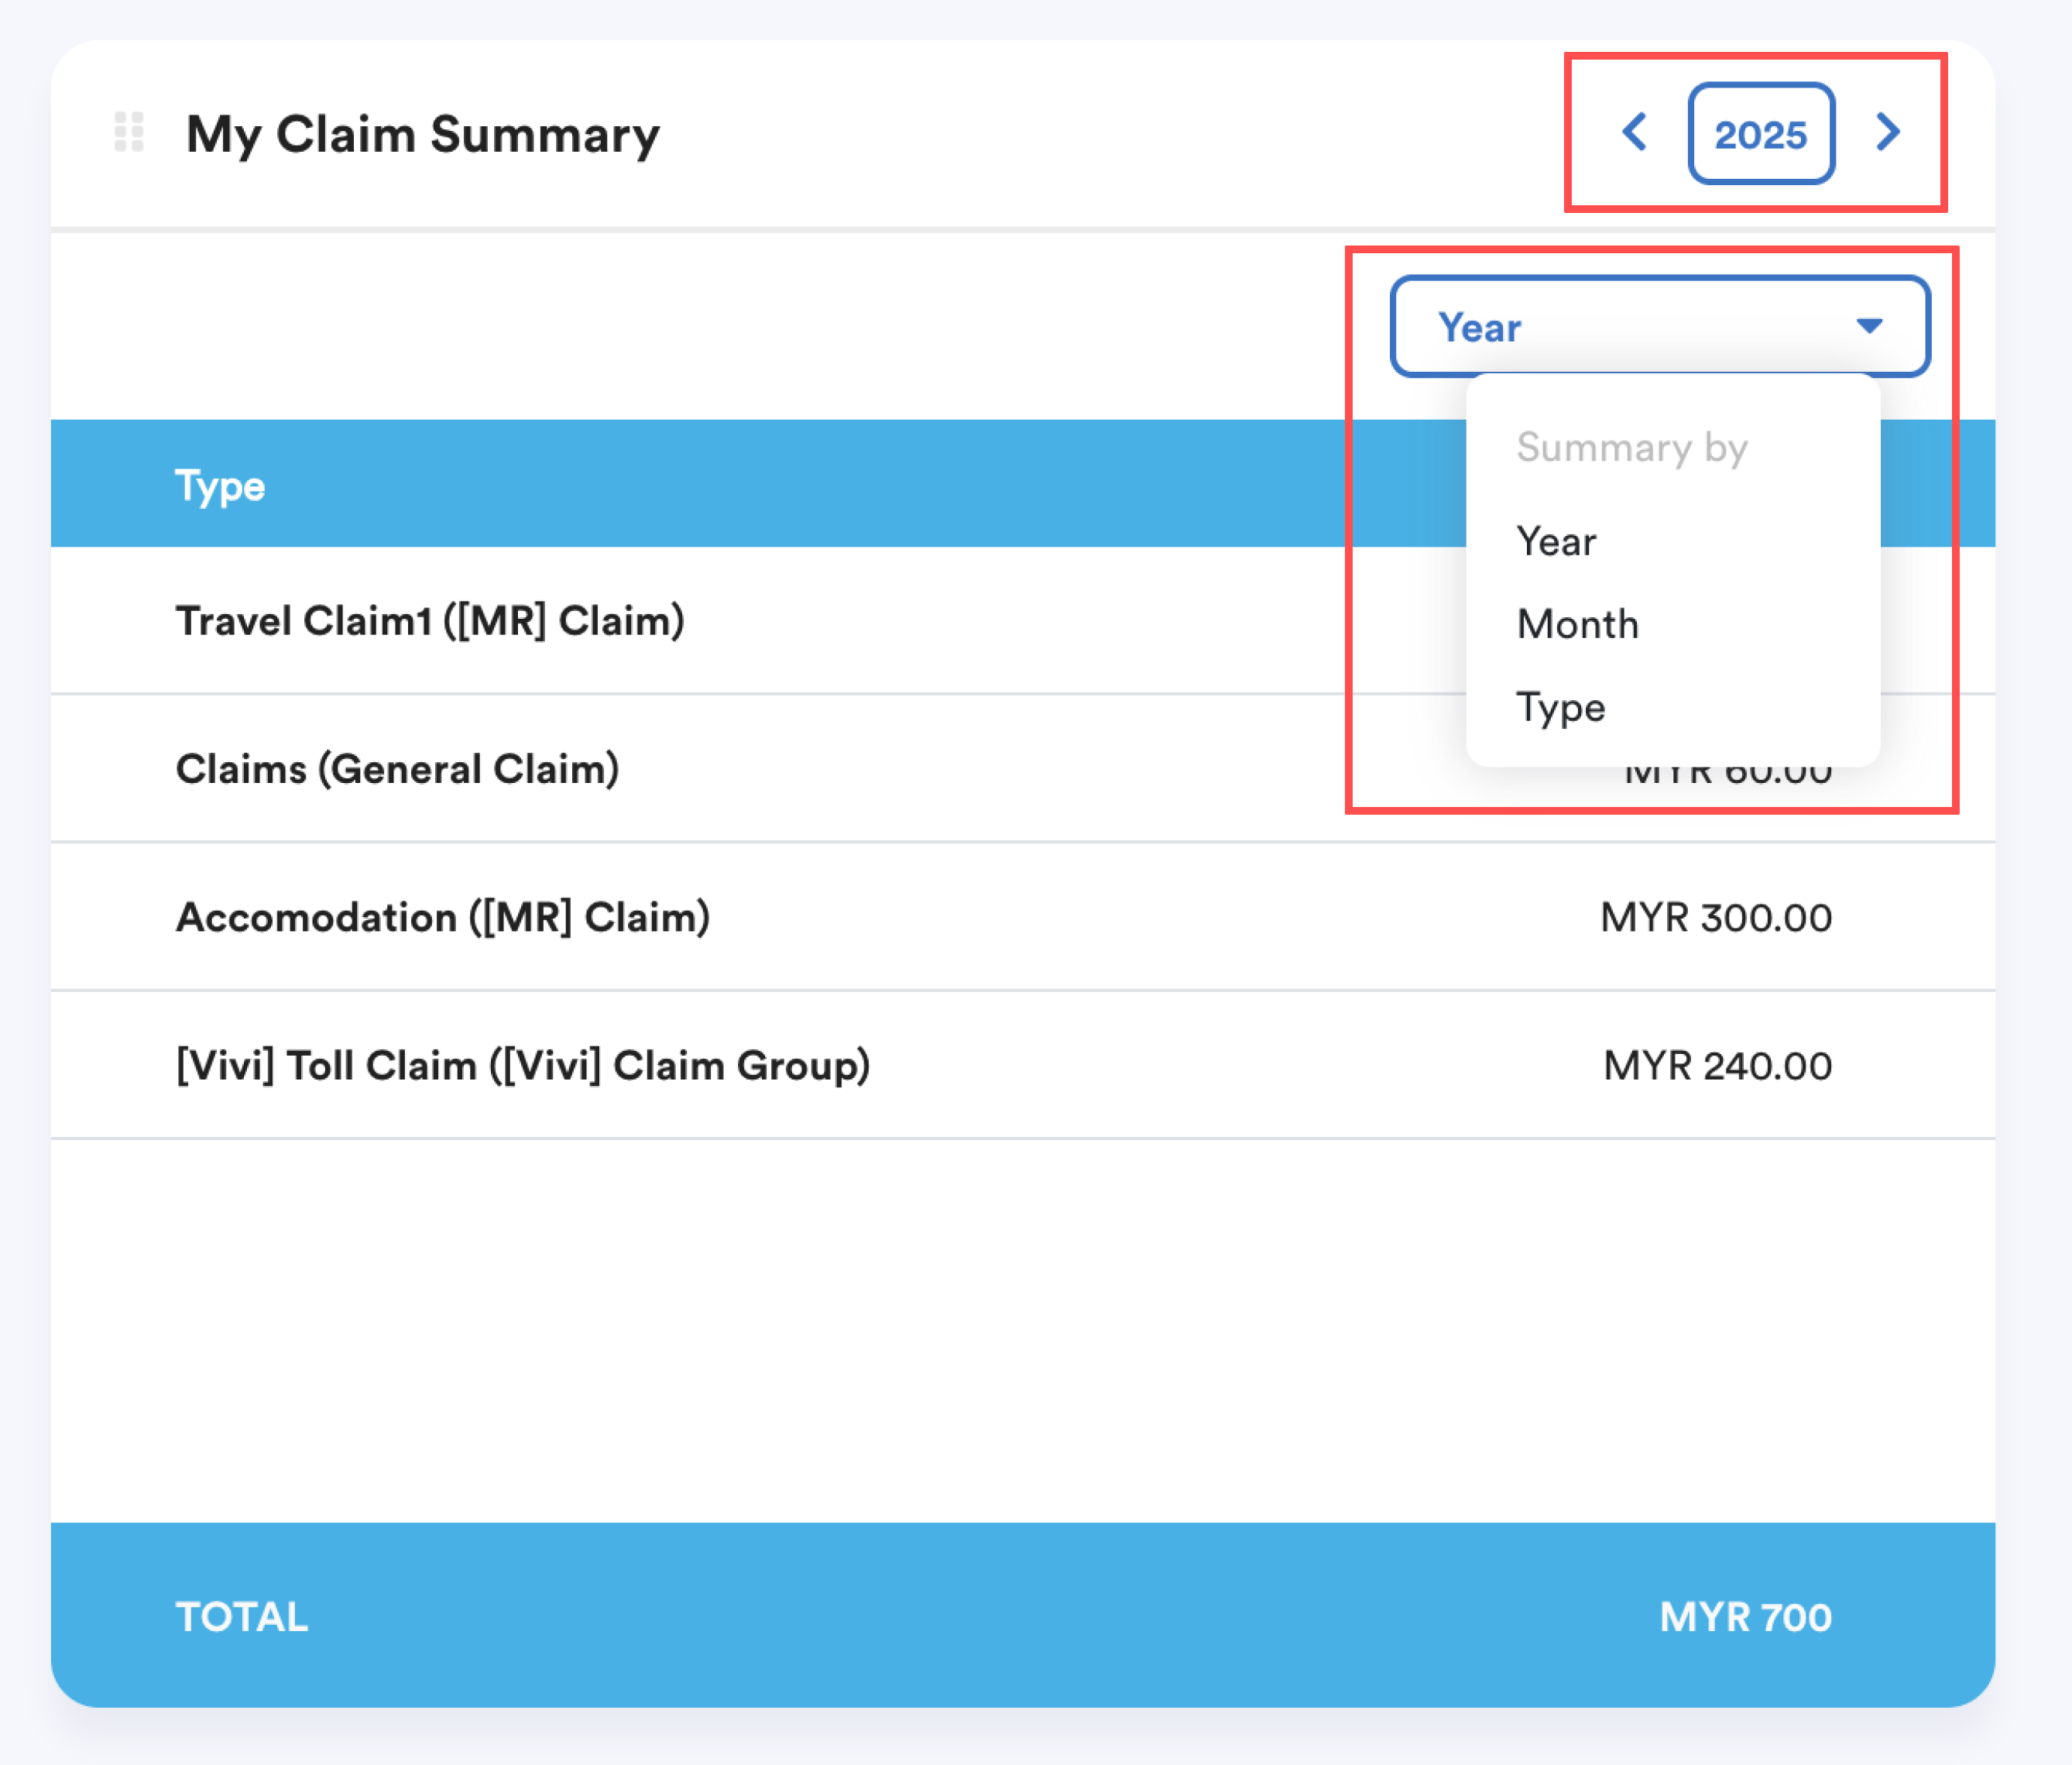Screen dimensions: 2072x1765
Task: Click the next year chevron arrow
Action: (1887, 132)
